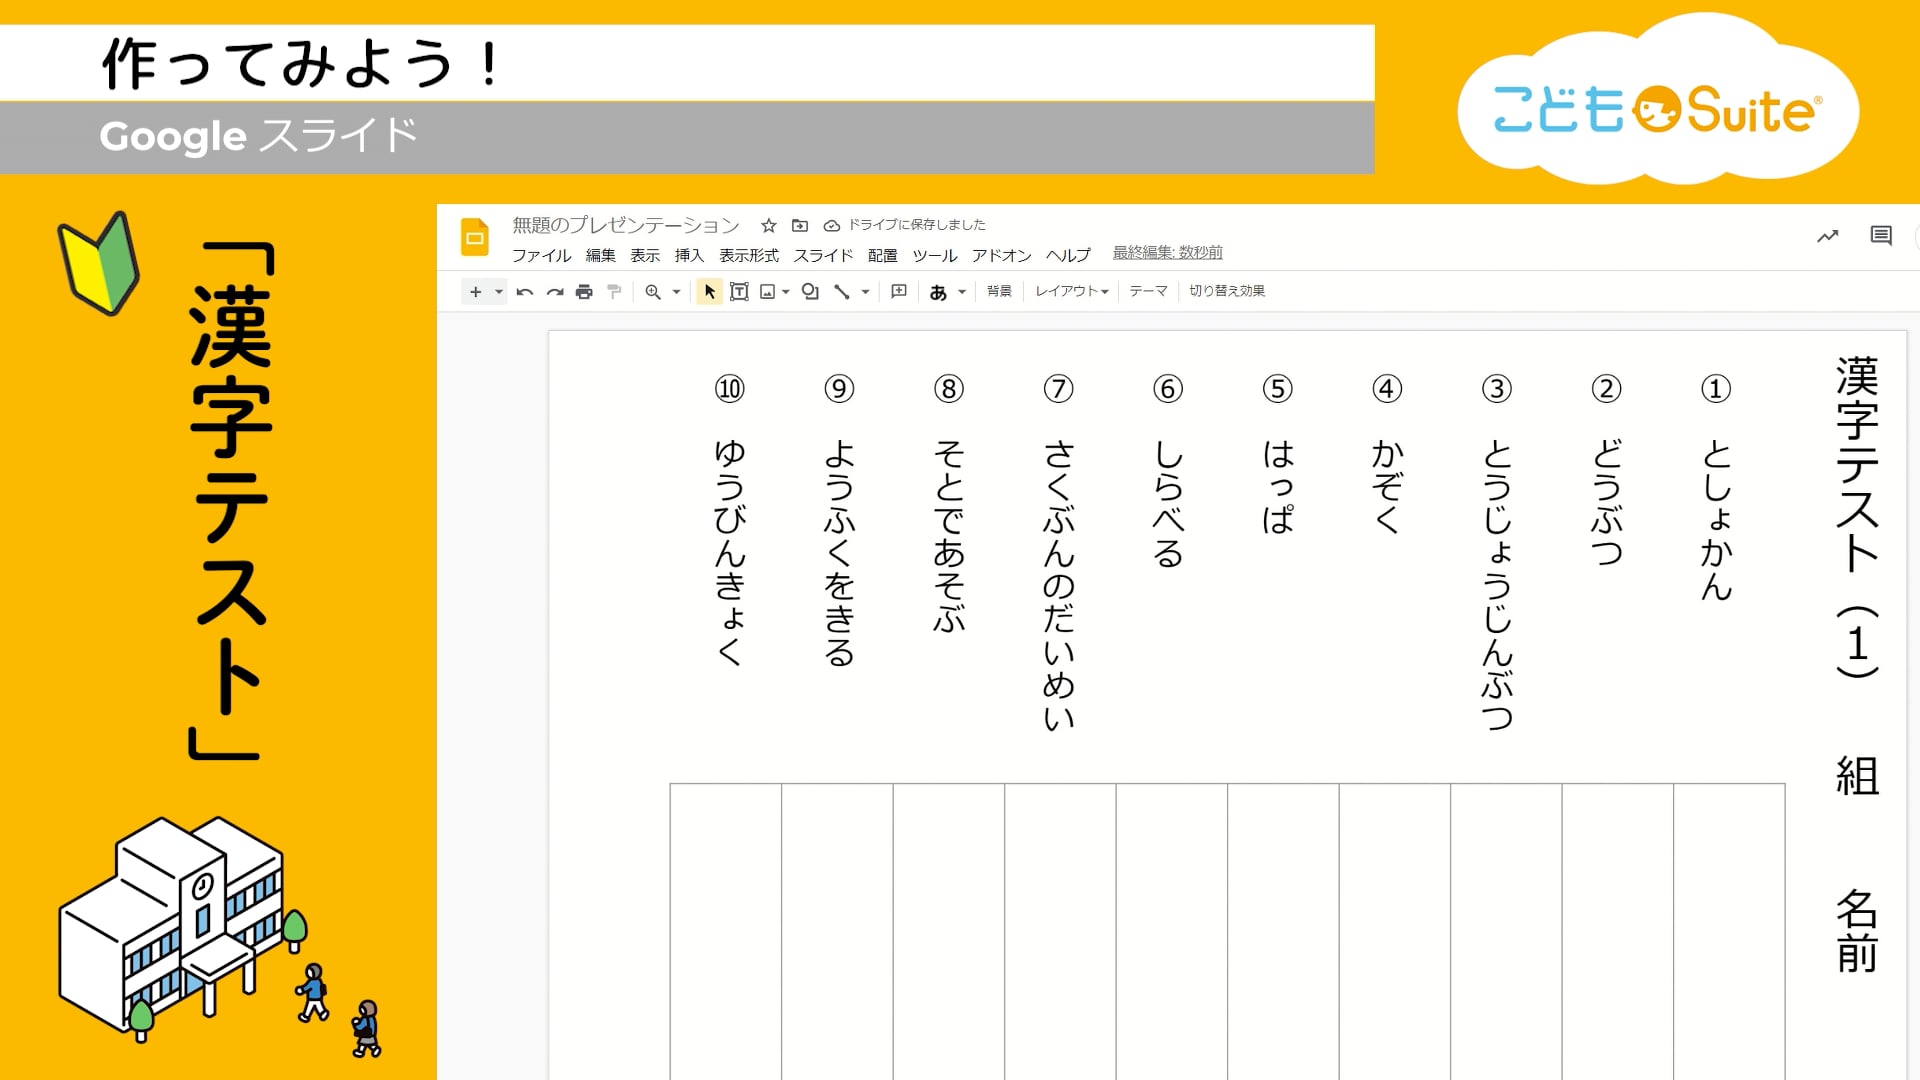Click the add comment icon
This screenshot has width=1920, height=1080.
(x=899, y=291)
